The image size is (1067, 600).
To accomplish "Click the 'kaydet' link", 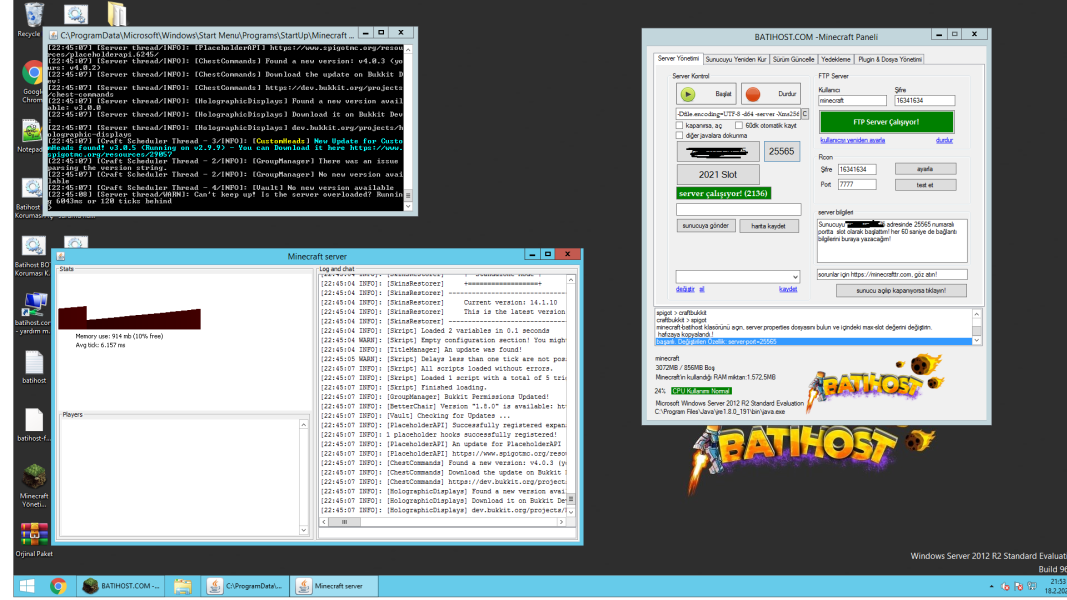I will [x=788, y=289].
